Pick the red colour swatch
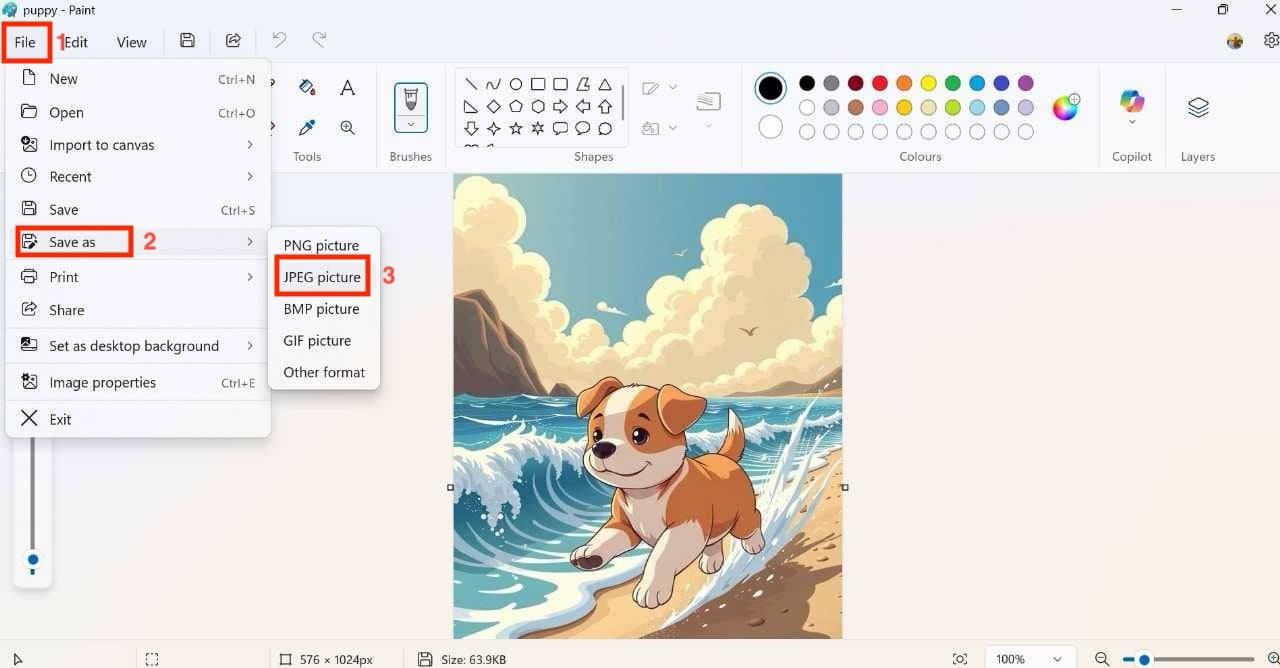The height and width of the screenshot is (668, 1280). coord(880,83)
